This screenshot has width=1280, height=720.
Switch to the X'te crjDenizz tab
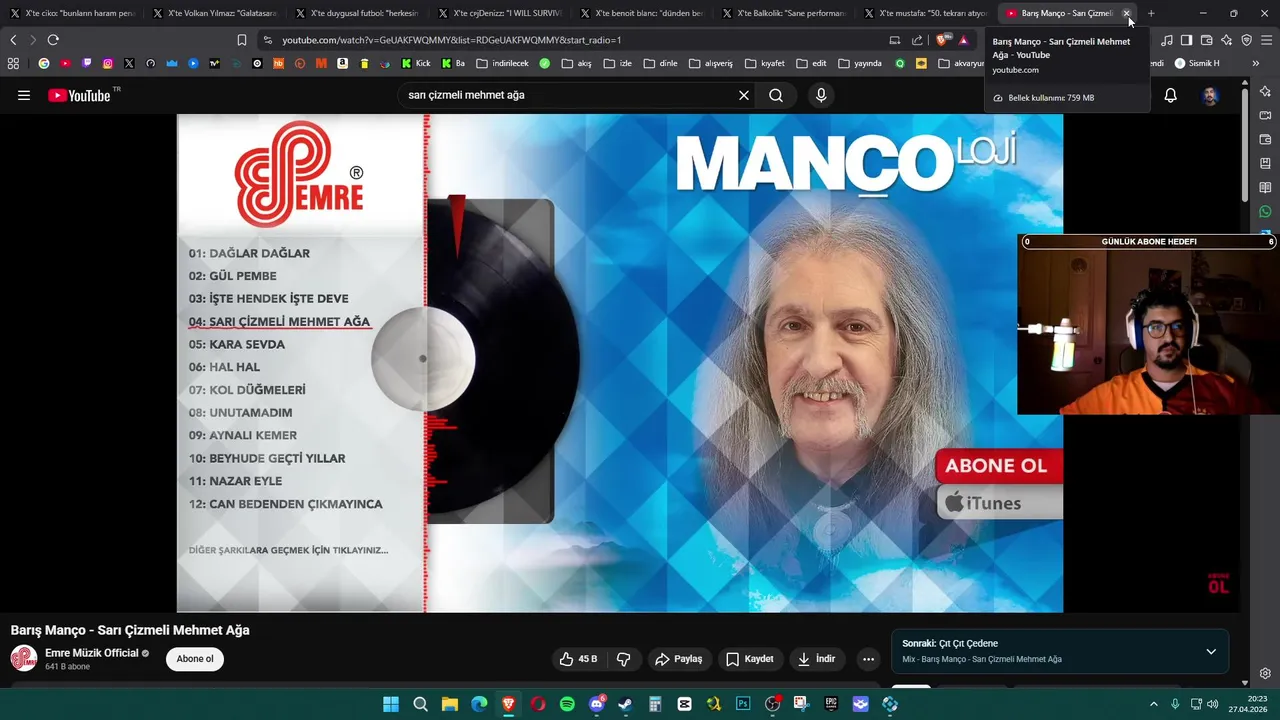tap(498, 13)
